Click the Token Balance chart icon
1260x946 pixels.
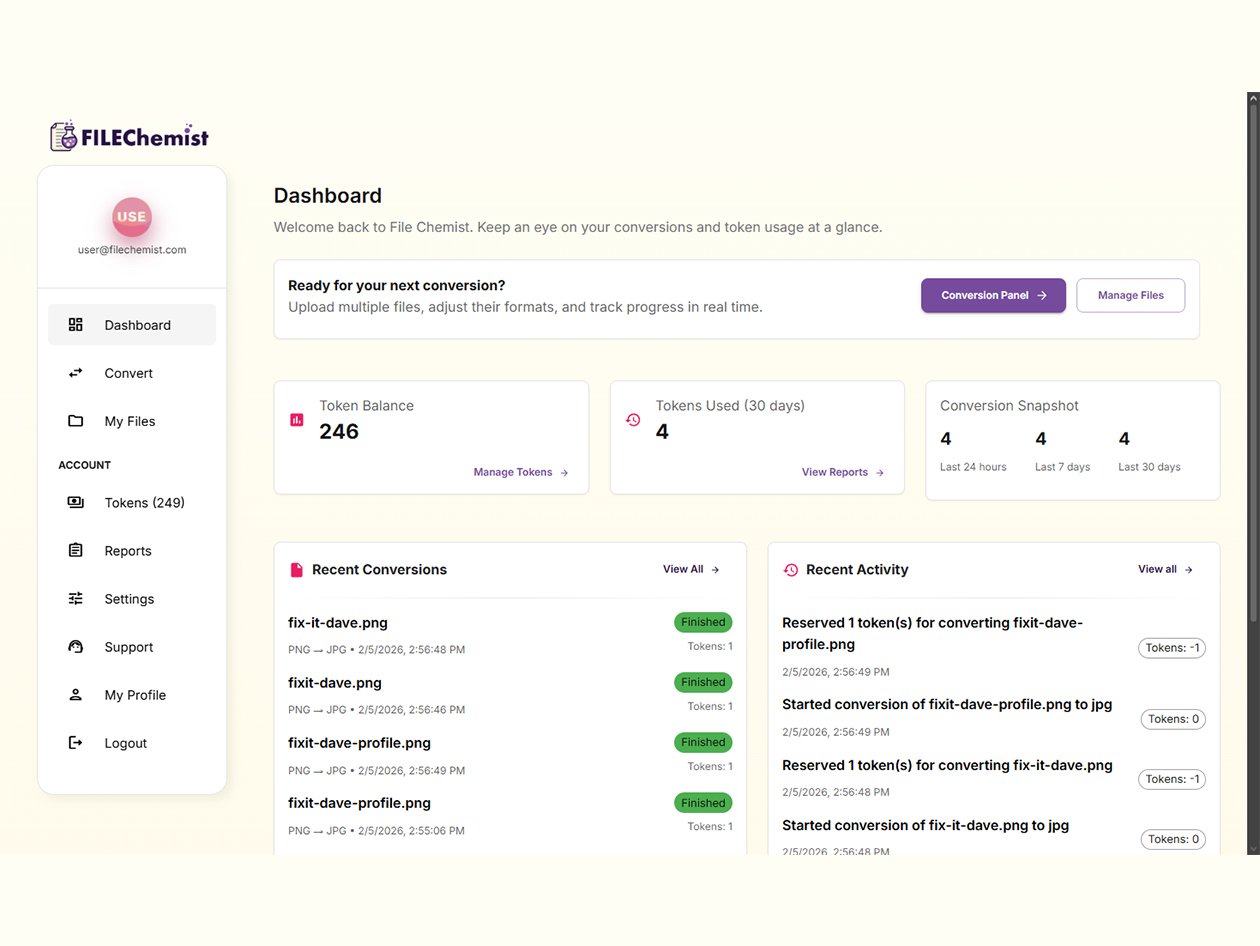tap(296, 419)
